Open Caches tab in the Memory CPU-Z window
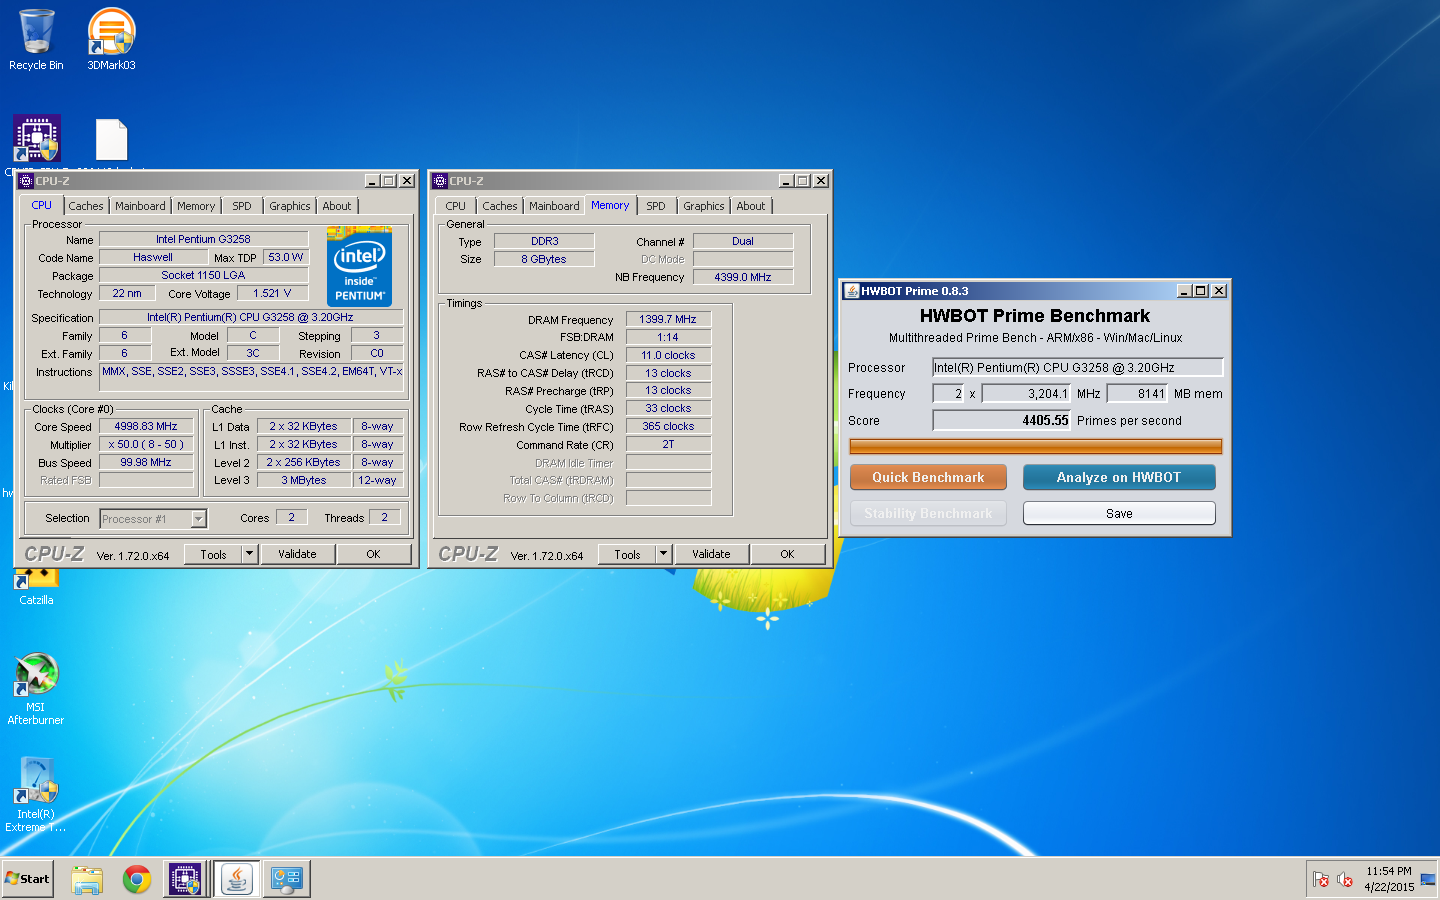 [x=500, y=206]
